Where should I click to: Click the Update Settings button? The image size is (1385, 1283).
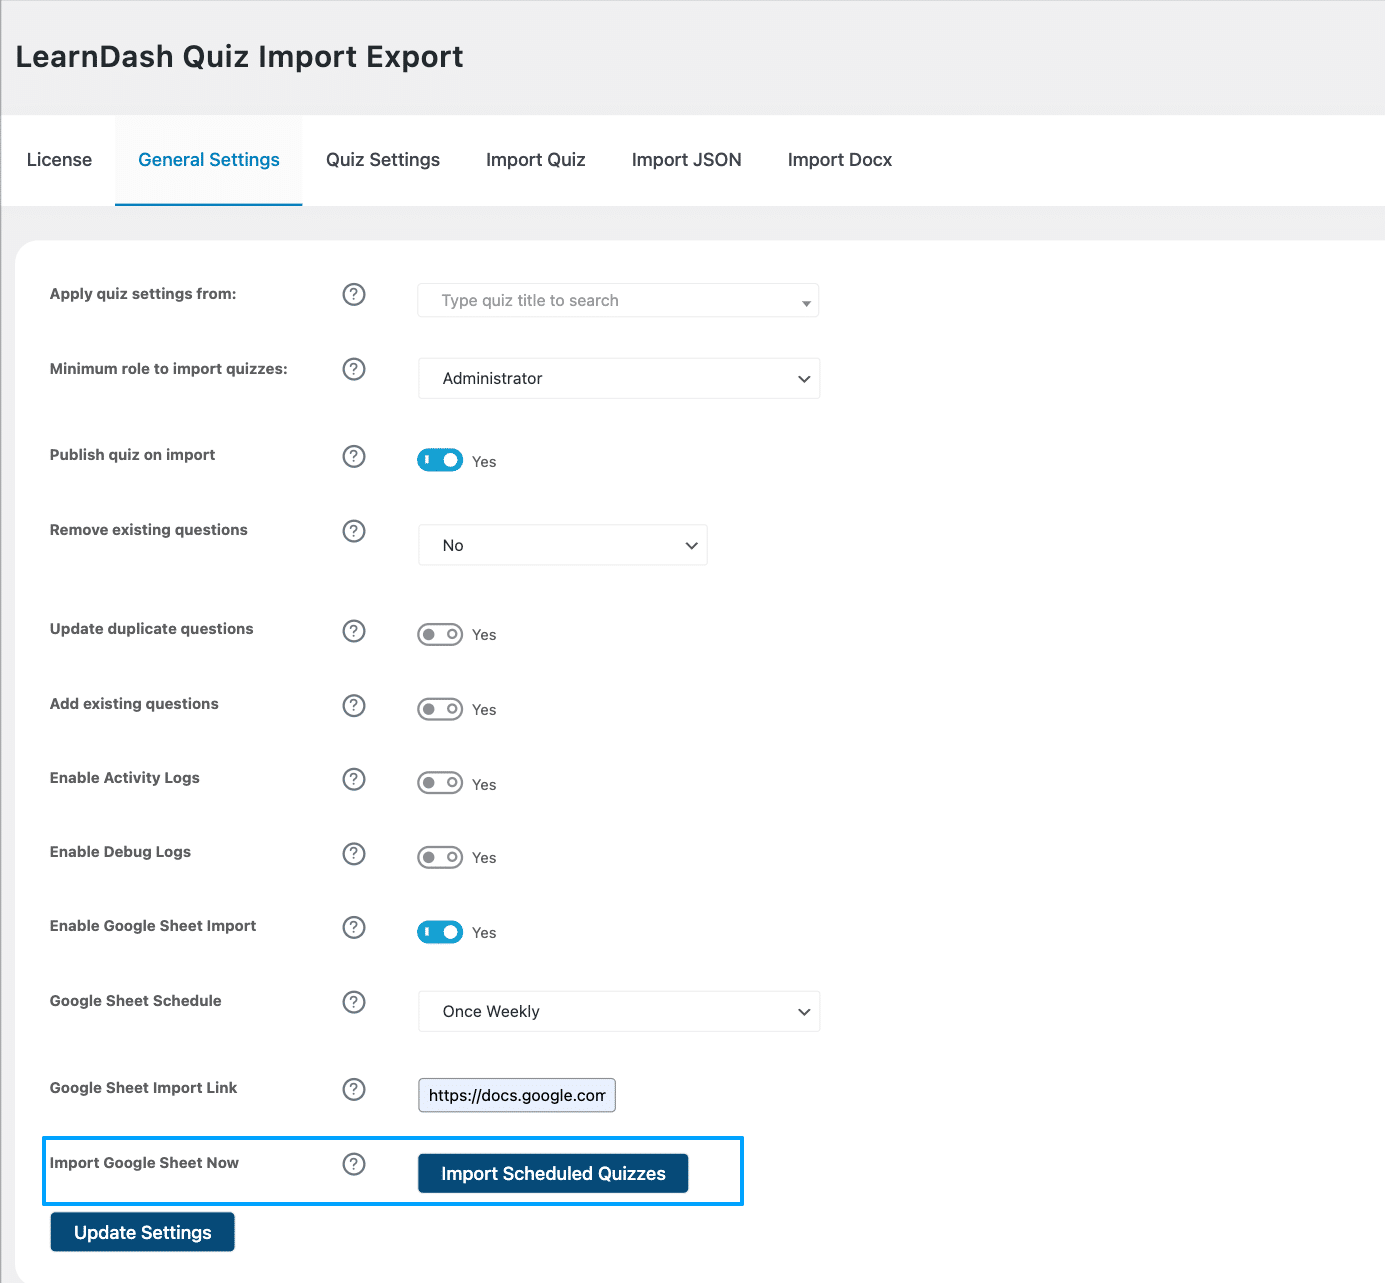(x=143, y=1232)
